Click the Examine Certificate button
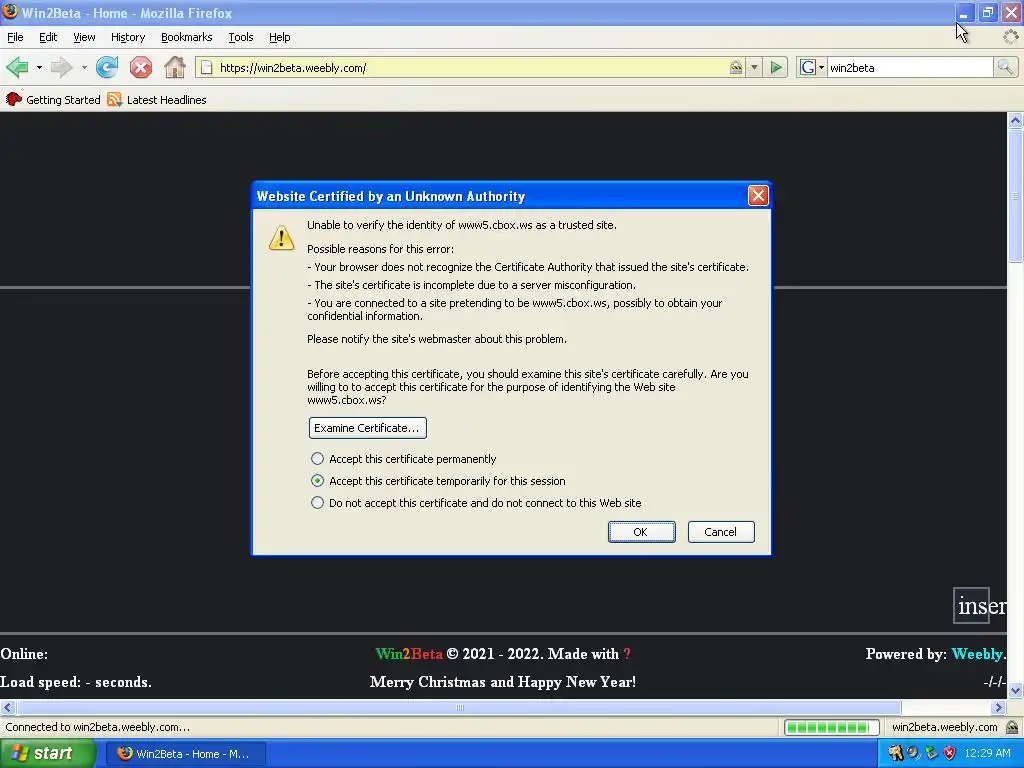The height and width of the screenshot is (768, 1024). (368, 428)
